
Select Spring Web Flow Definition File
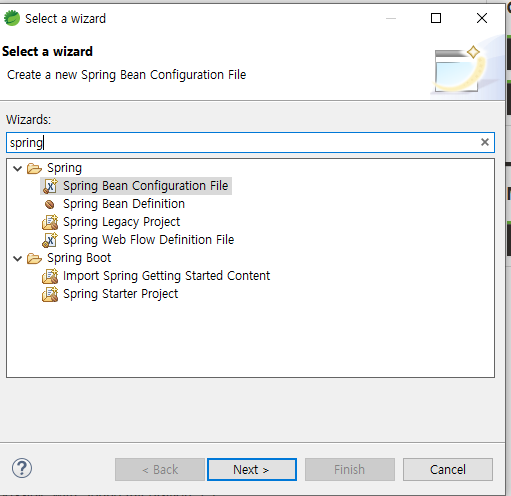point(149,240)
